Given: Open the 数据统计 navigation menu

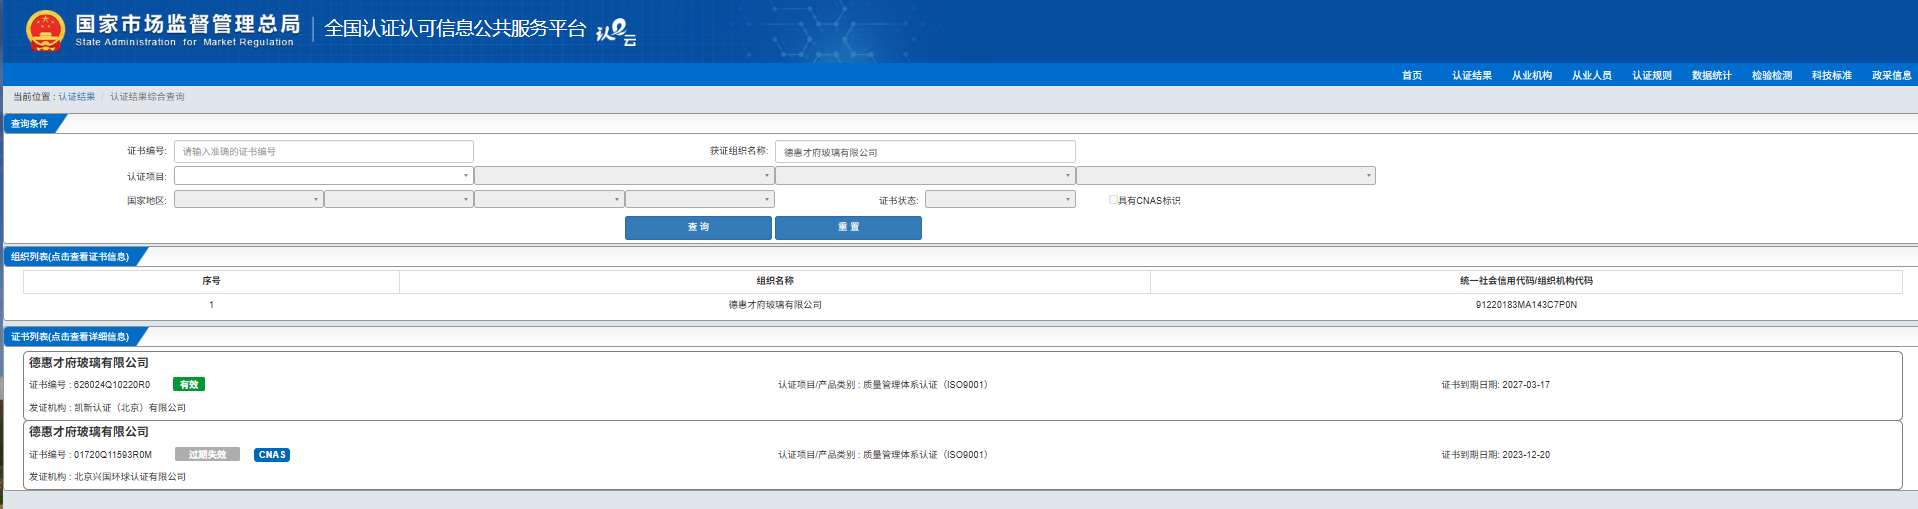Looking at the screenshot, I should (1712, 75).
